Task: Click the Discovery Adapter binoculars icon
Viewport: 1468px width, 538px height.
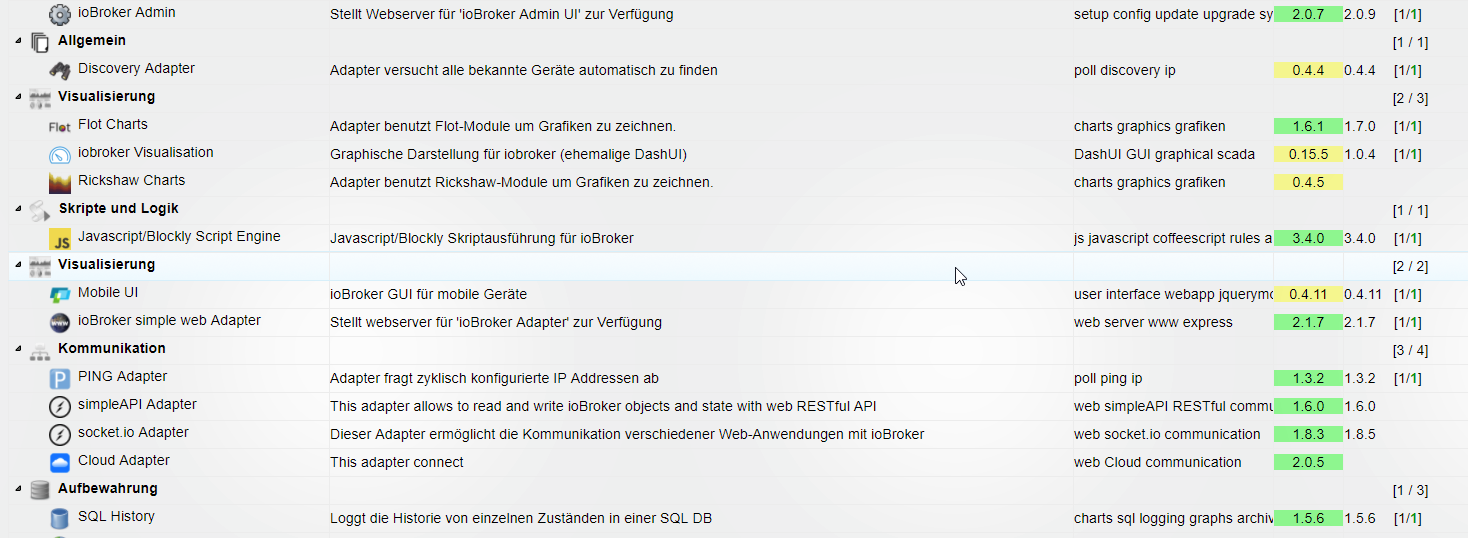Action: point(60,70)
